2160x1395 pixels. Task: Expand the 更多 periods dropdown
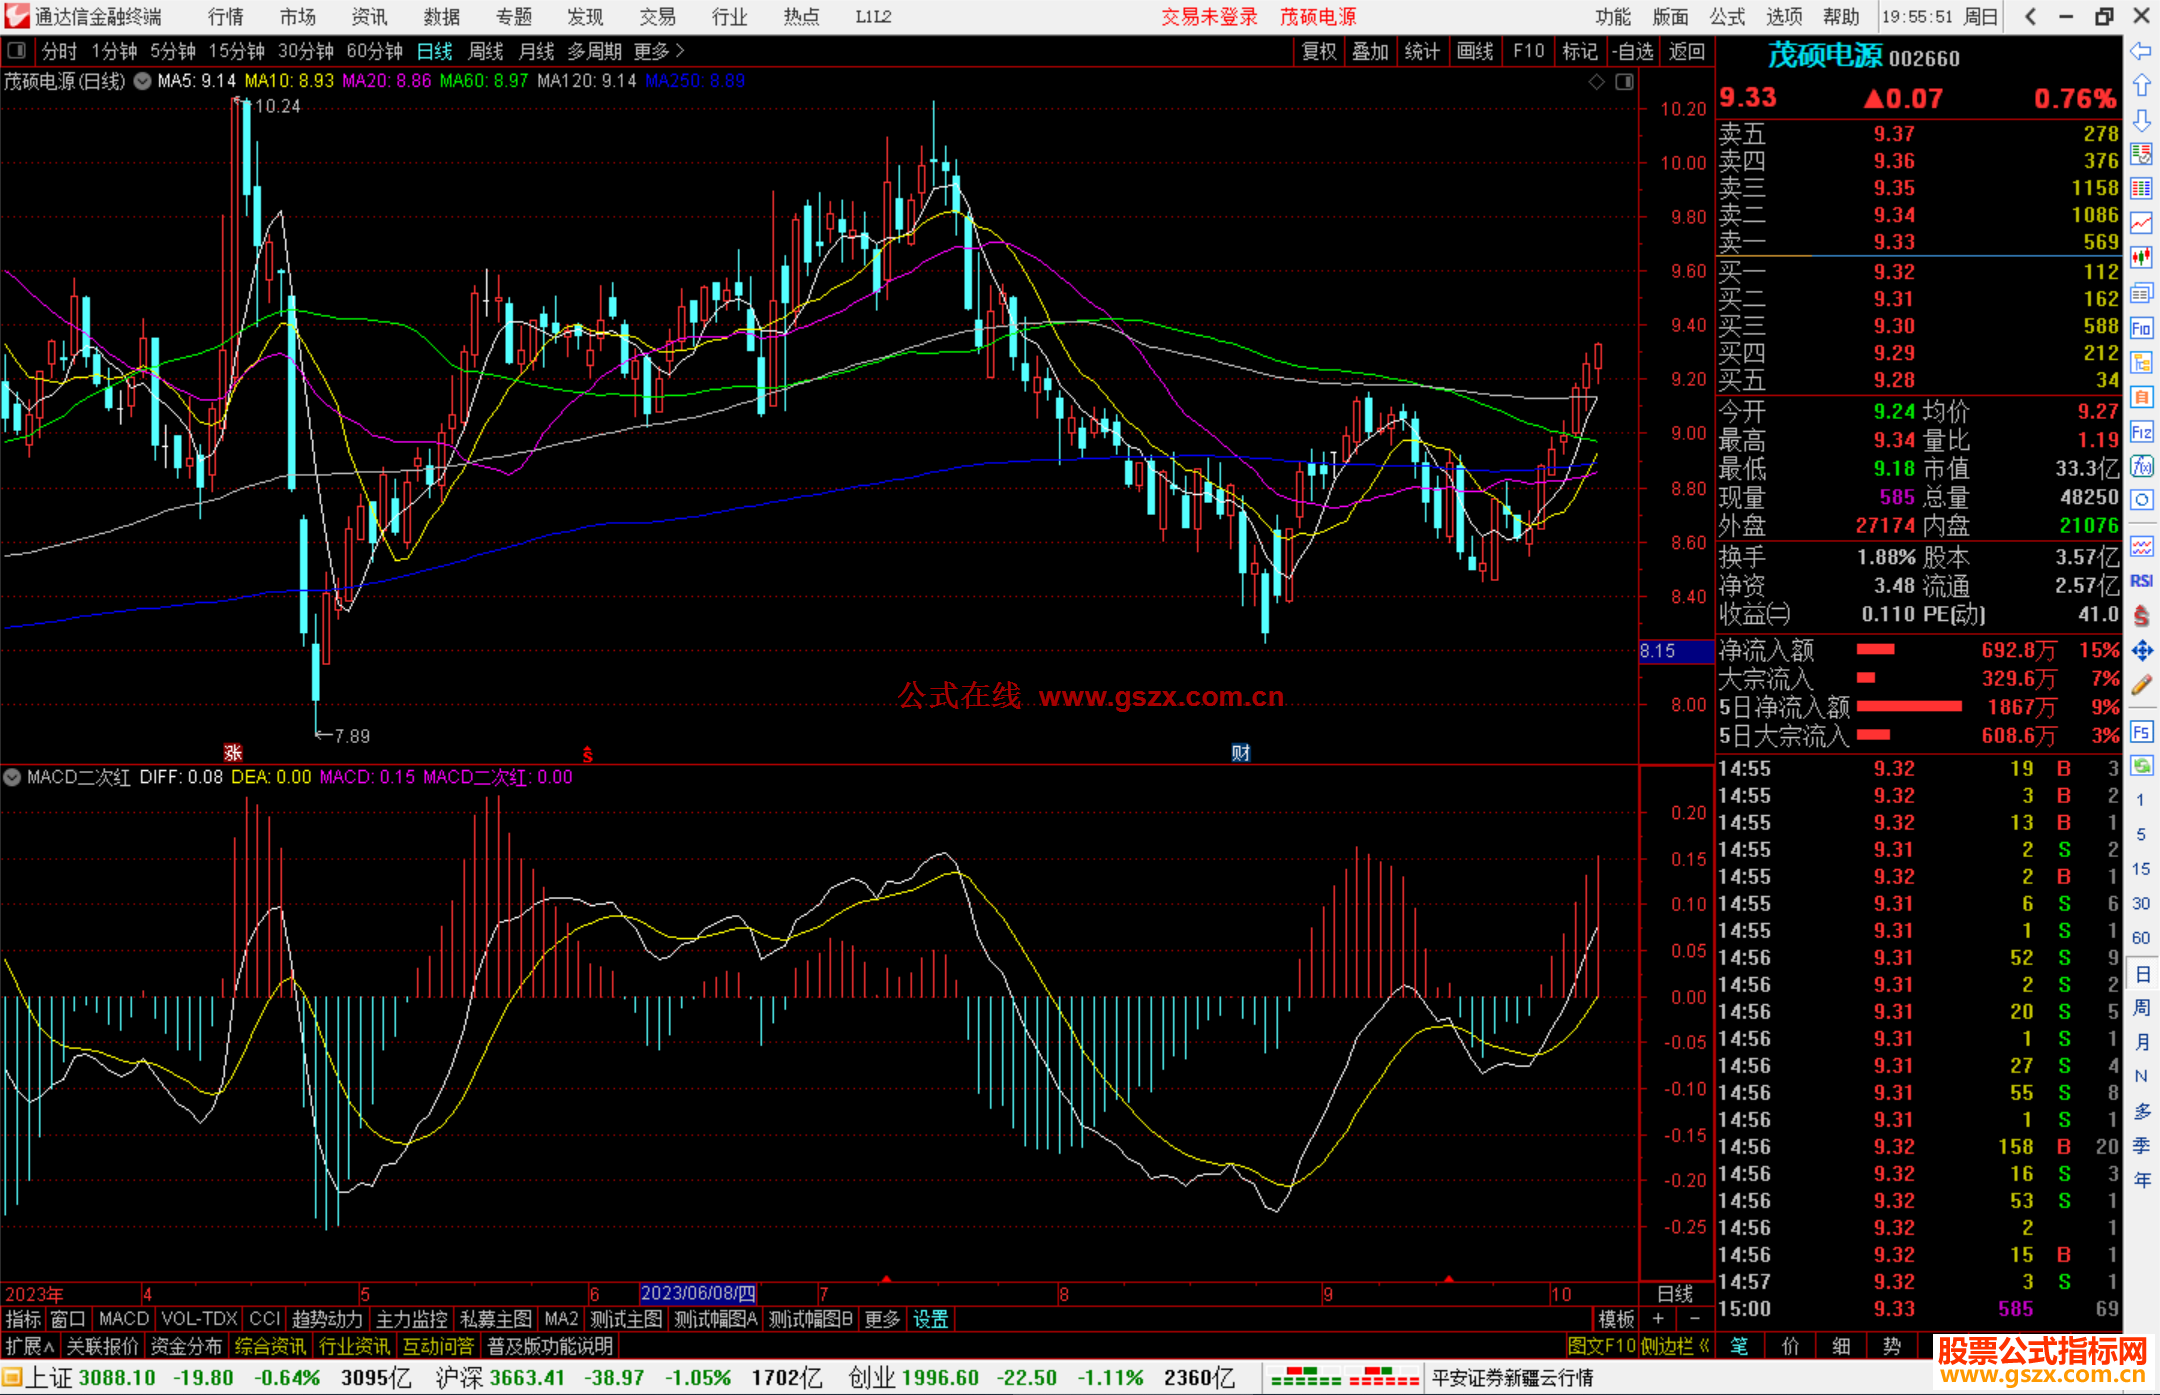[659, 51]
